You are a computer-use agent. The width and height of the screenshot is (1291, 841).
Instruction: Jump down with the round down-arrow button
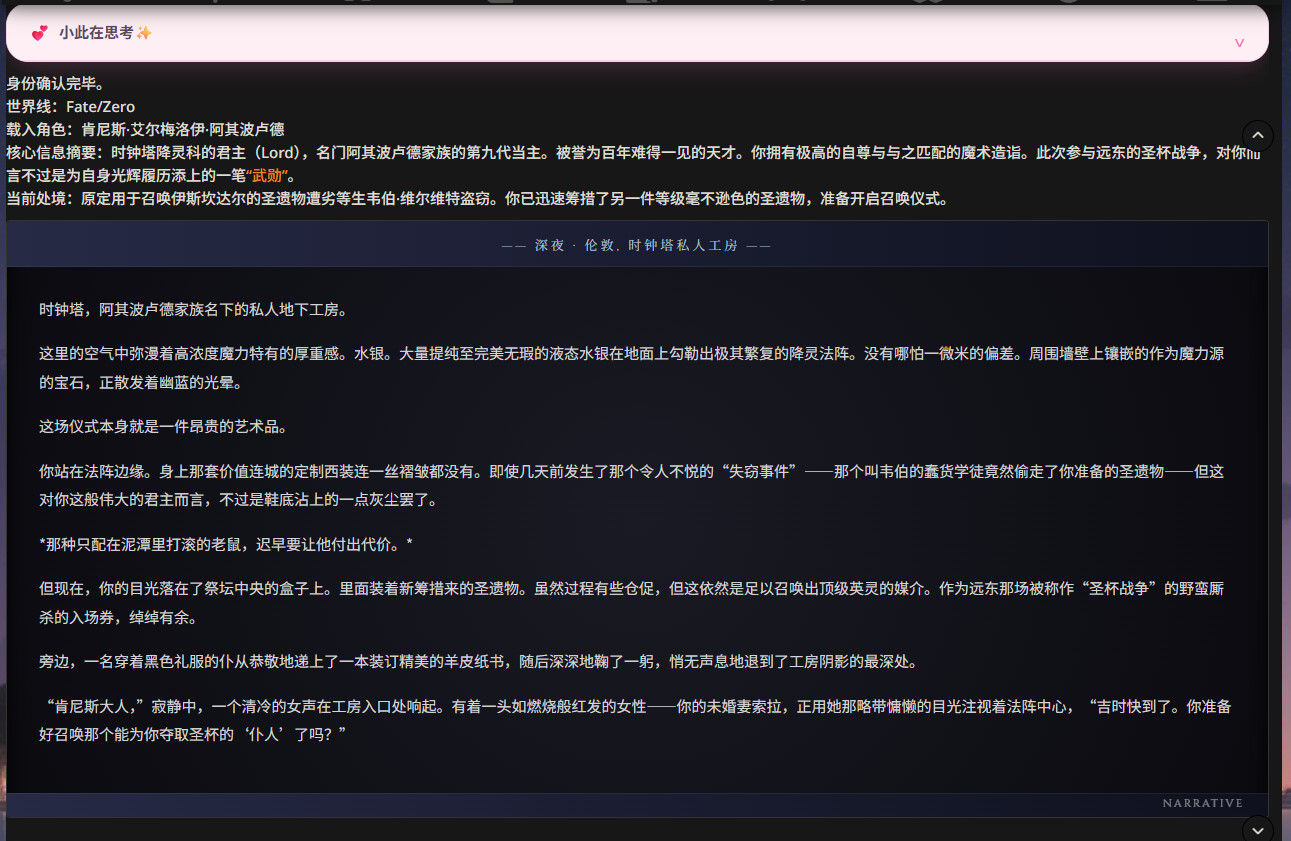1257,829
